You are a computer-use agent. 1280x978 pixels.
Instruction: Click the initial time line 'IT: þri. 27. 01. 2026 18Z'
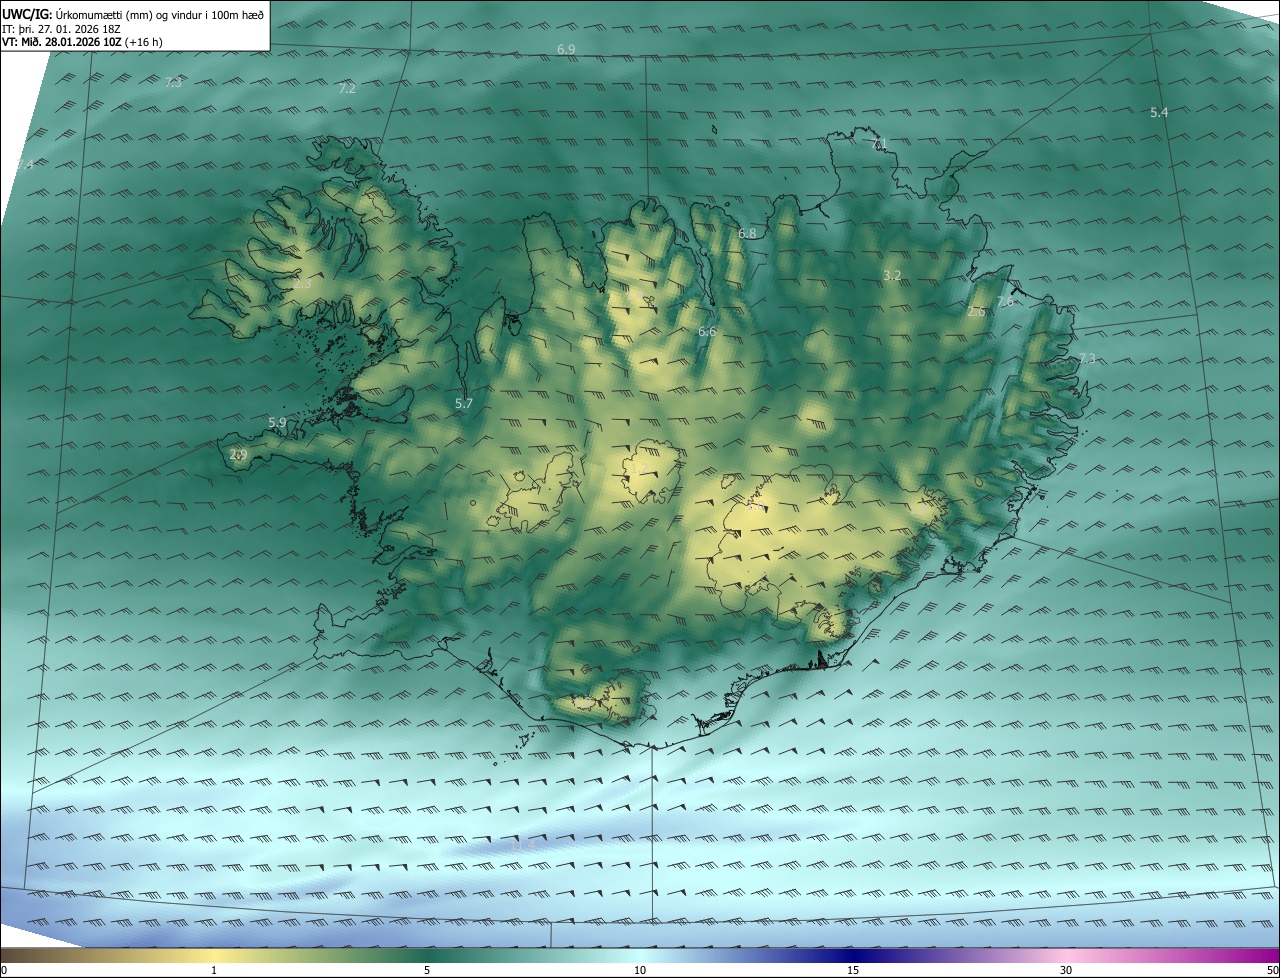(x=62, y=29)
